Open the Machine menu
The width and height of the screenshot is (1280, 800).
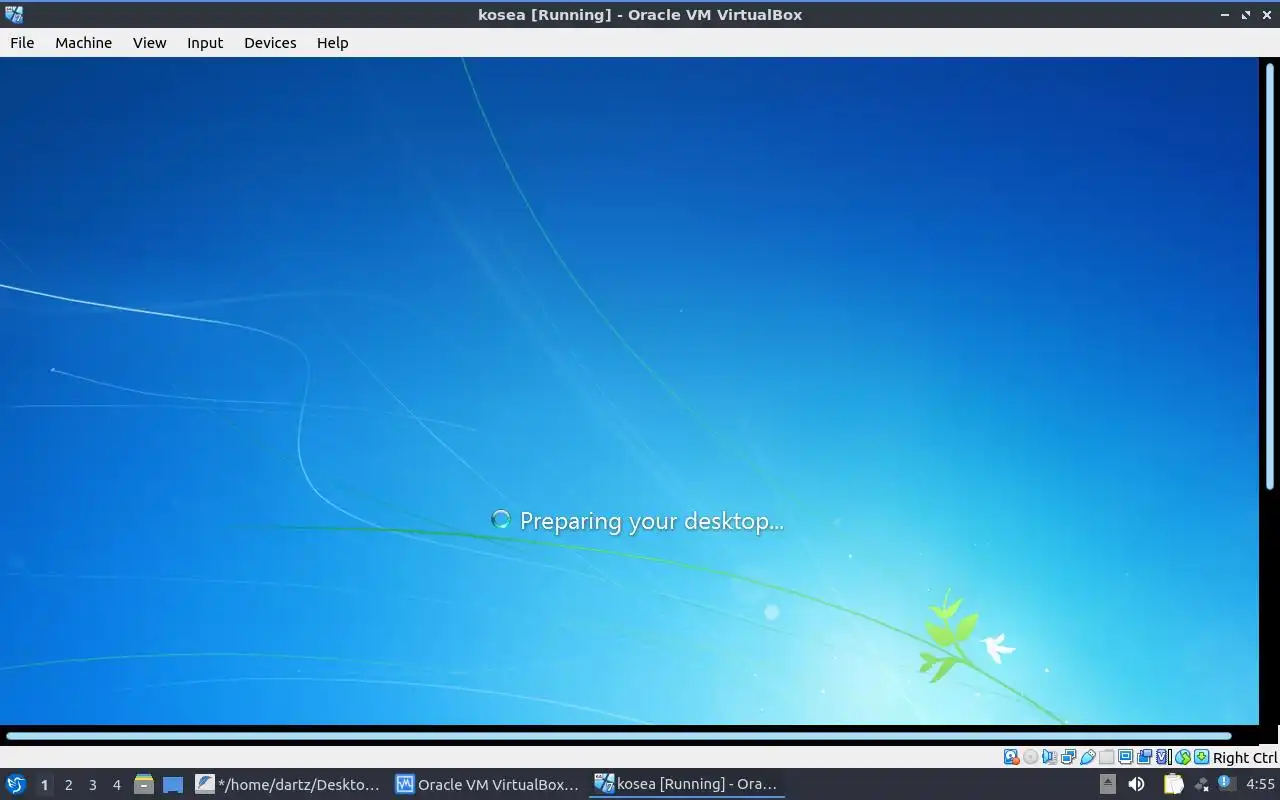[83, 43]
